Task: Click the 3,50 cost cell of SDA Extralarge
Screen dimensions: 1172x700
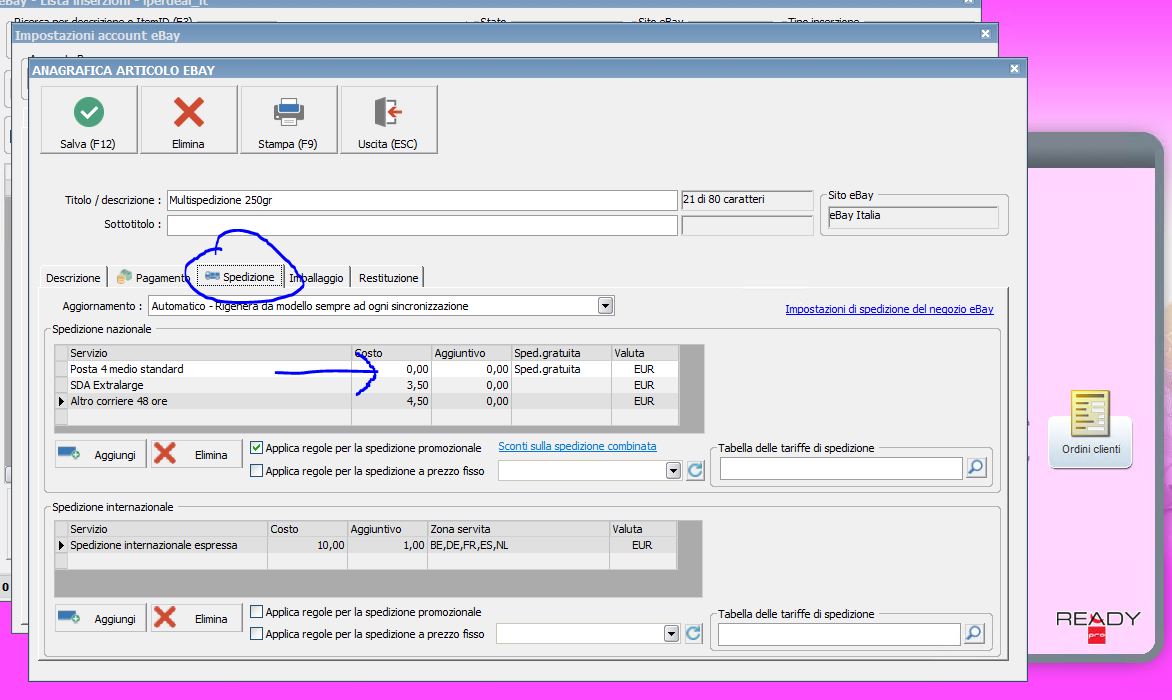Action: [x=392, y=385]
